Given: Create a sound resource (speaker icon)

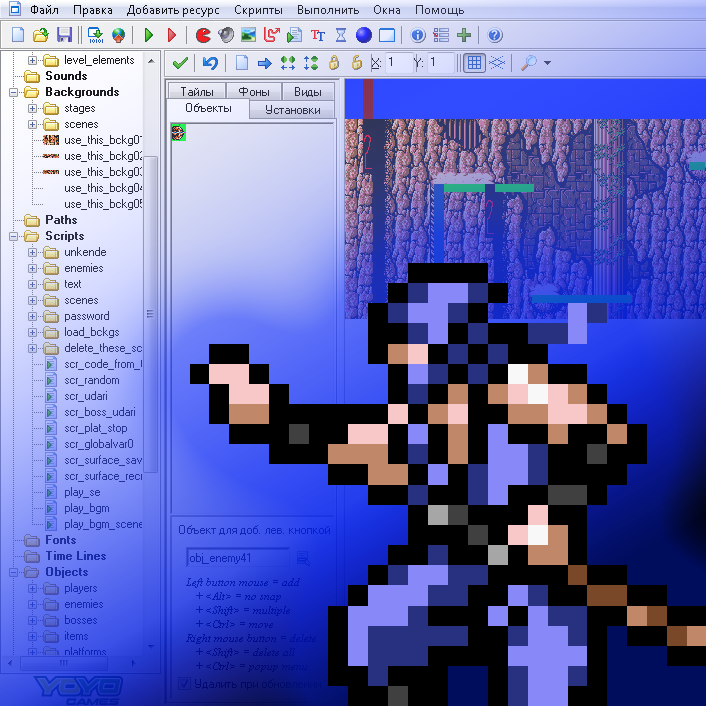Looking at the screenshot, I should pos(226,35).
